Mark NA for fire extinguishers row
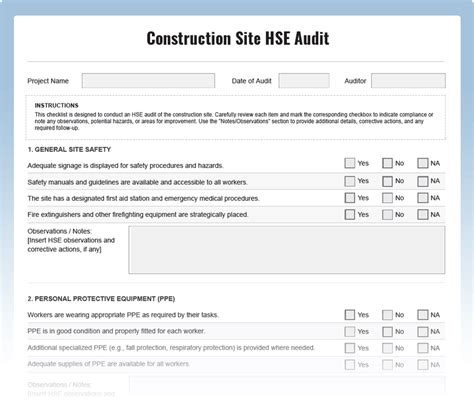Screen dimensions: 474x405 (x=422, y=214)
